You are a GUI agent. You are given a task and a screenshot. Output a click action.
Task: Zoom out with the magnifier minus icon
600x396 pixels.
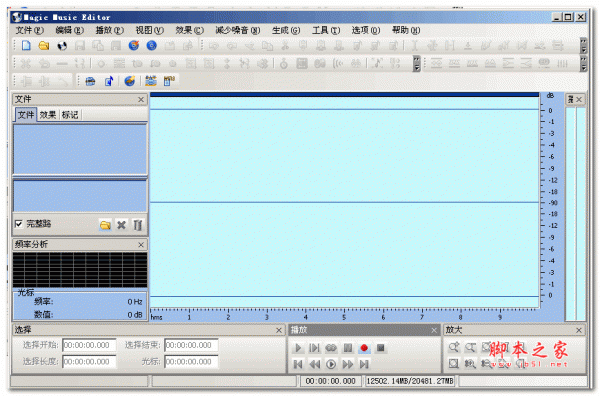[x=470, y=347]
